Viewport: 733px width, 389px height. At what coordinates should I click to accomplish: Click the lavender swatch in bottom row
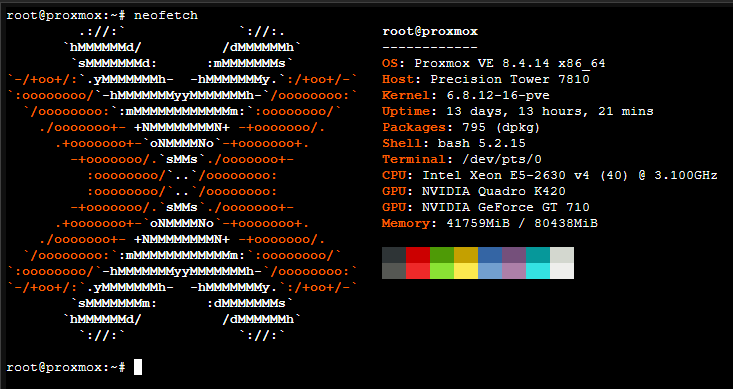click(x=514, y=271)
